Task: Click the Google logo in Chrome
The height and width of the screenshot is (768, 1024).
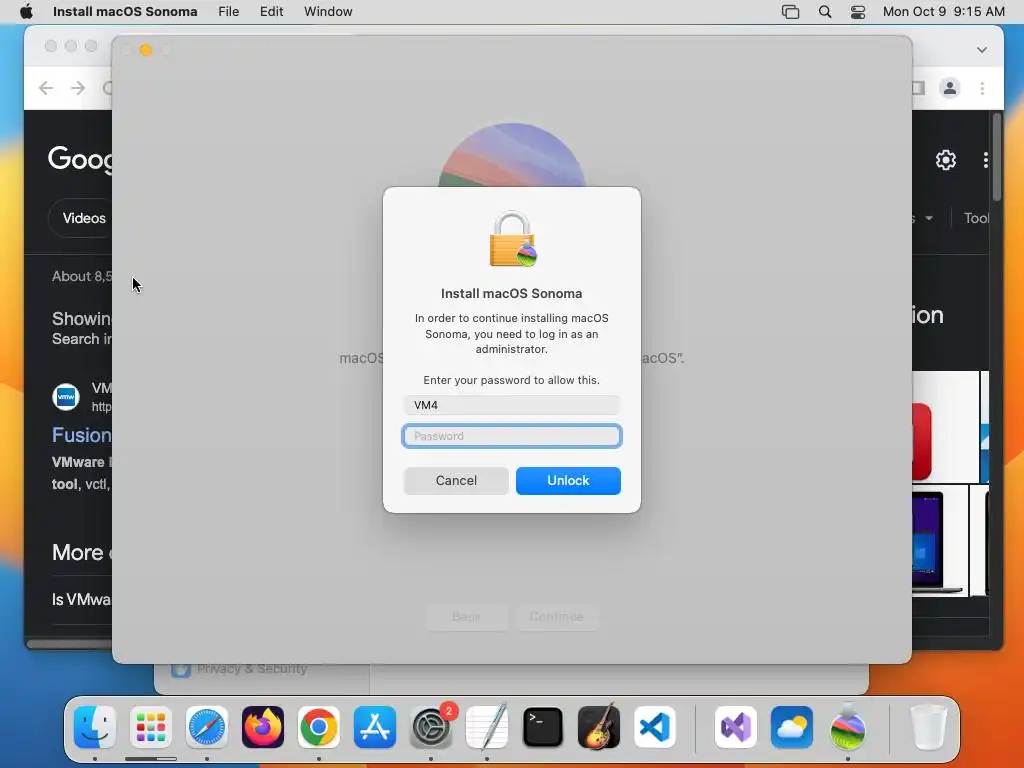Action: coord(80,159)
